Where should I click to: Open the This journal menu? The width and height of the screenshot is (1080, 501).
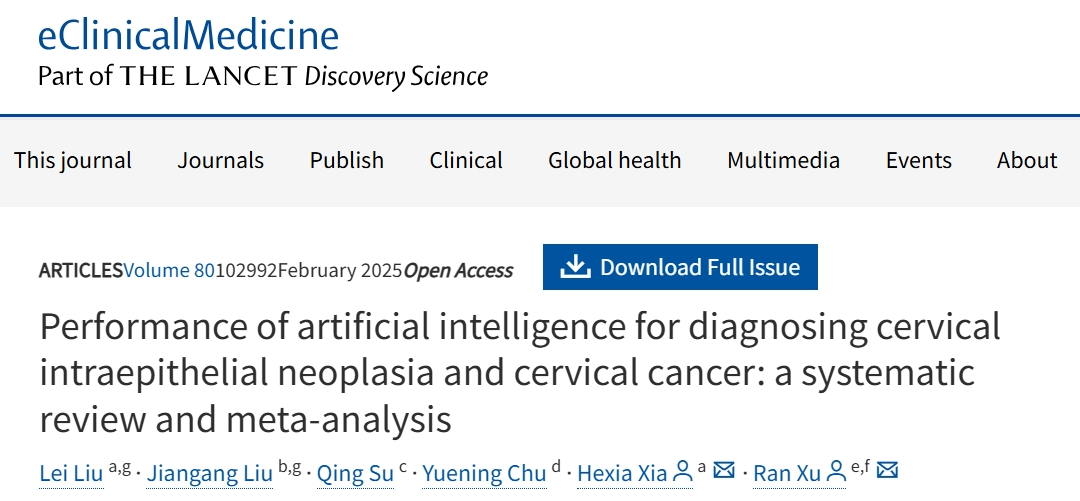point(73,160)
